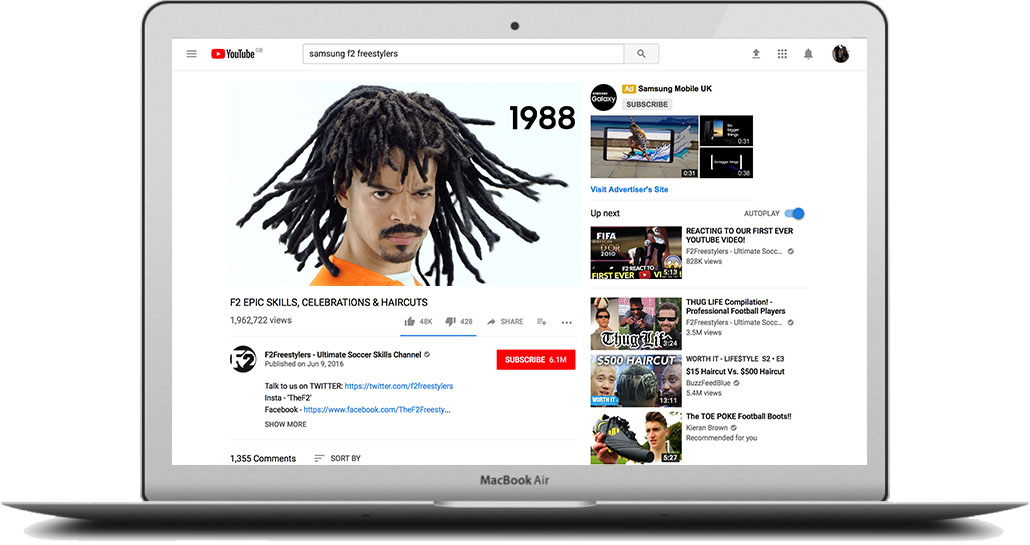Viewport: 1030px width, 545px height.
Task: Open THUG LIFE Compilation video title
Action: point(735,307)
